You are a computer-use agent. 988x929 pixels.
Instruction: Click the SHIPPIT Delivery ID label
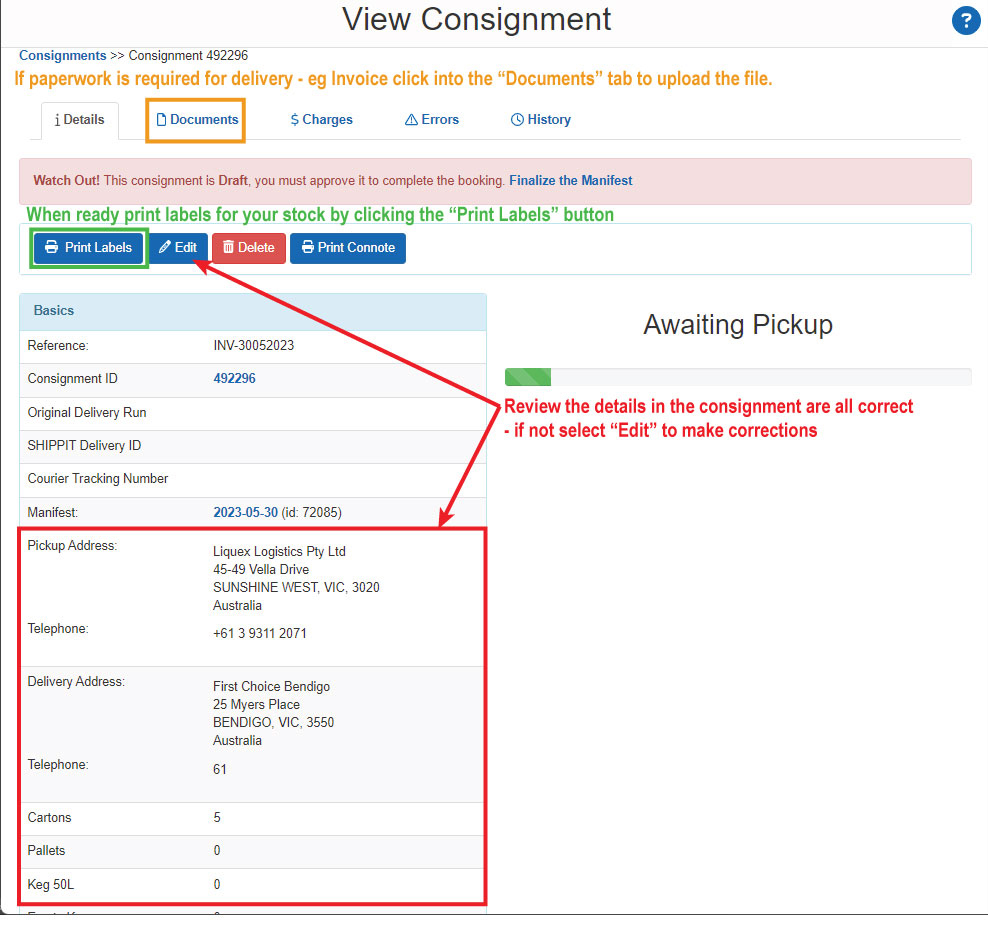[x=84, y=446]
